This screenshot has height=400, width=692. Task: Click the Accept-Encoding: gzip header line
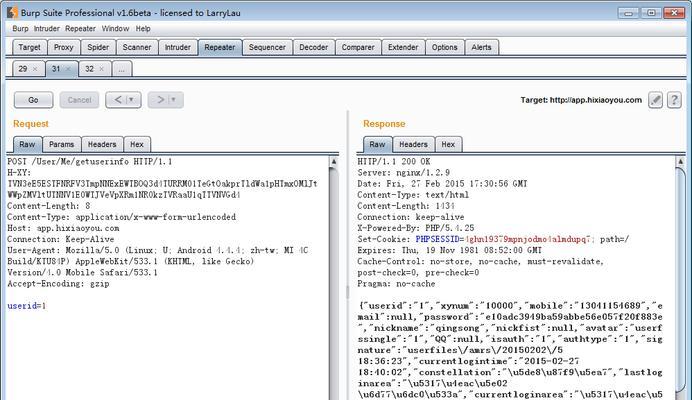58,283
